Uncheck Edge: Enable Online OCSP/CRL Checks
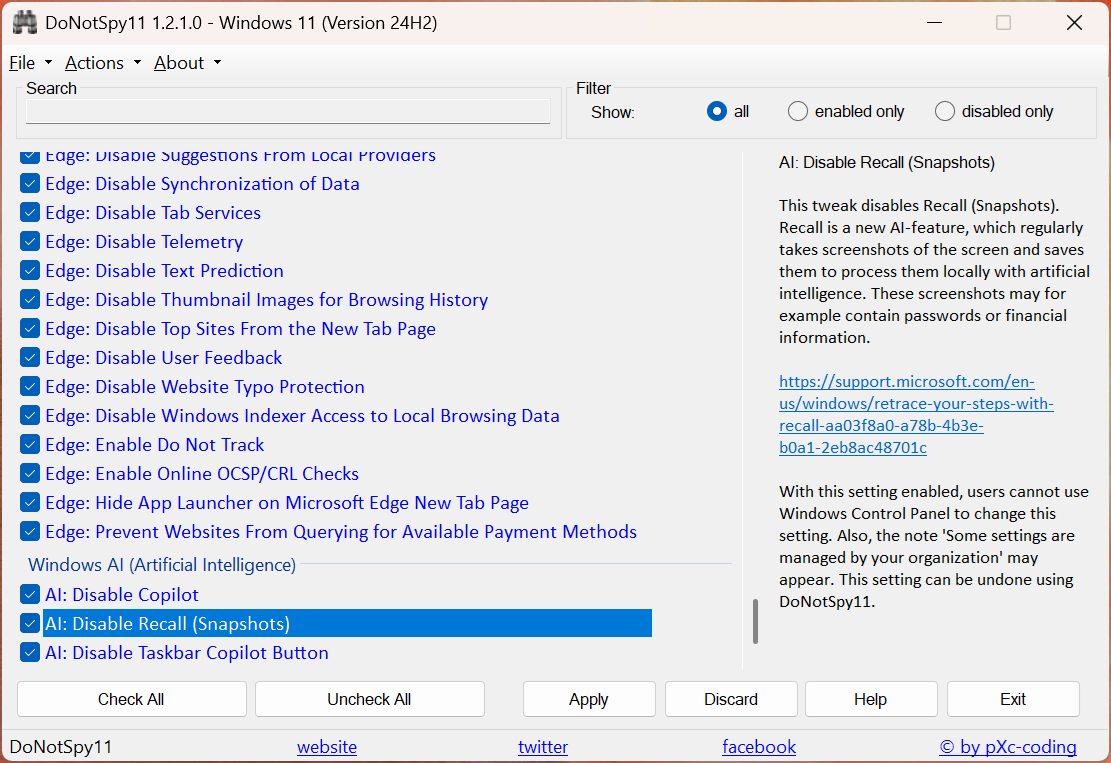The height and width of the screenshot is (763, 1111). click(30, 474)
